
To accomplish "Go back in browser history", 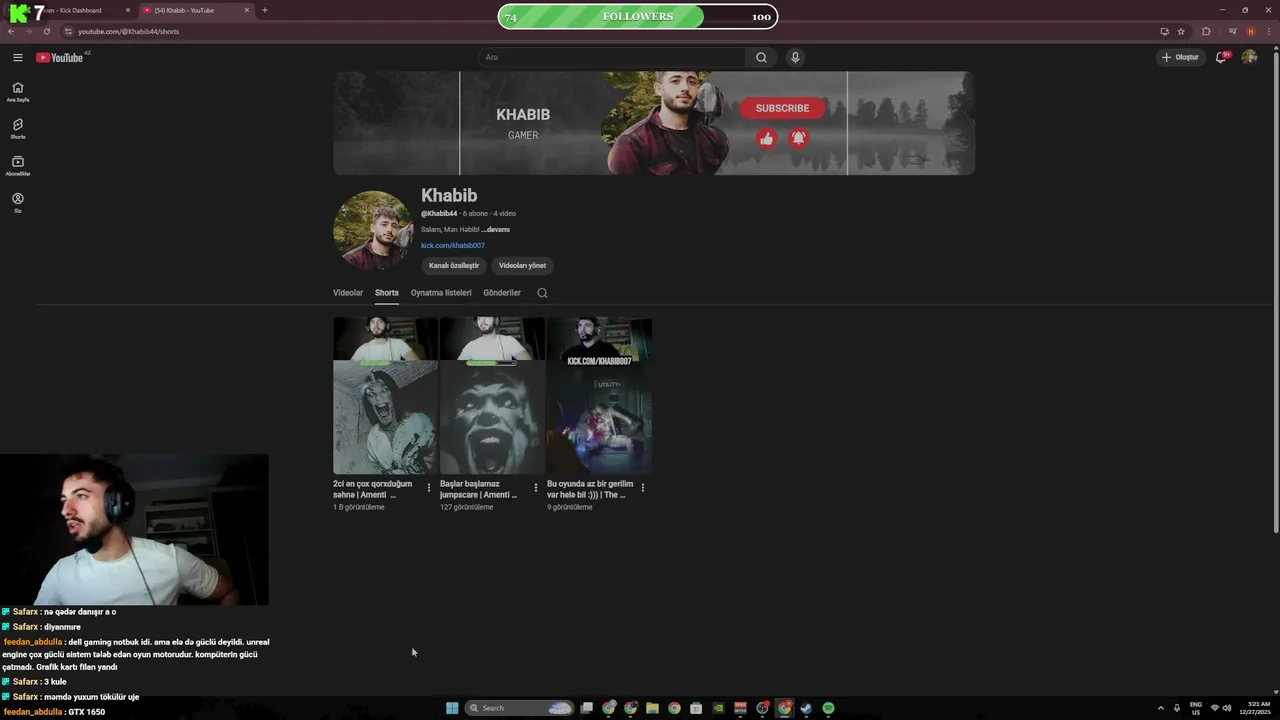I will [11, 31].
